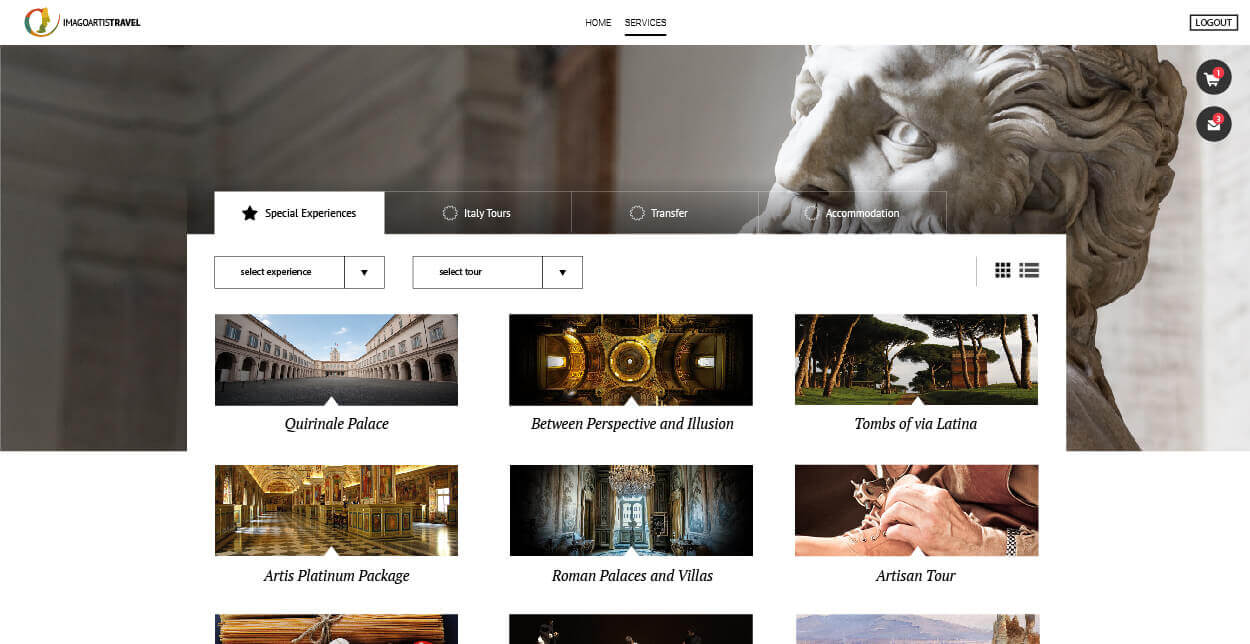The width and height of the screenshot is (1250, 644).
Task: Click the star icon on Special Experiences
Action: (x=250, y=213)
